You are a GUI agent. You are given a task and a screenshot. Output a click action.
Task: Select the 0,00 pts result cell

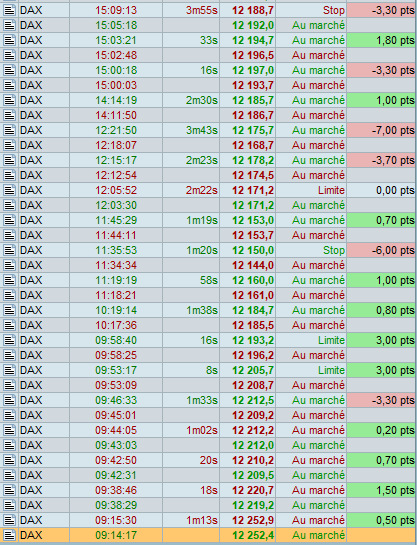pos(381,190)
